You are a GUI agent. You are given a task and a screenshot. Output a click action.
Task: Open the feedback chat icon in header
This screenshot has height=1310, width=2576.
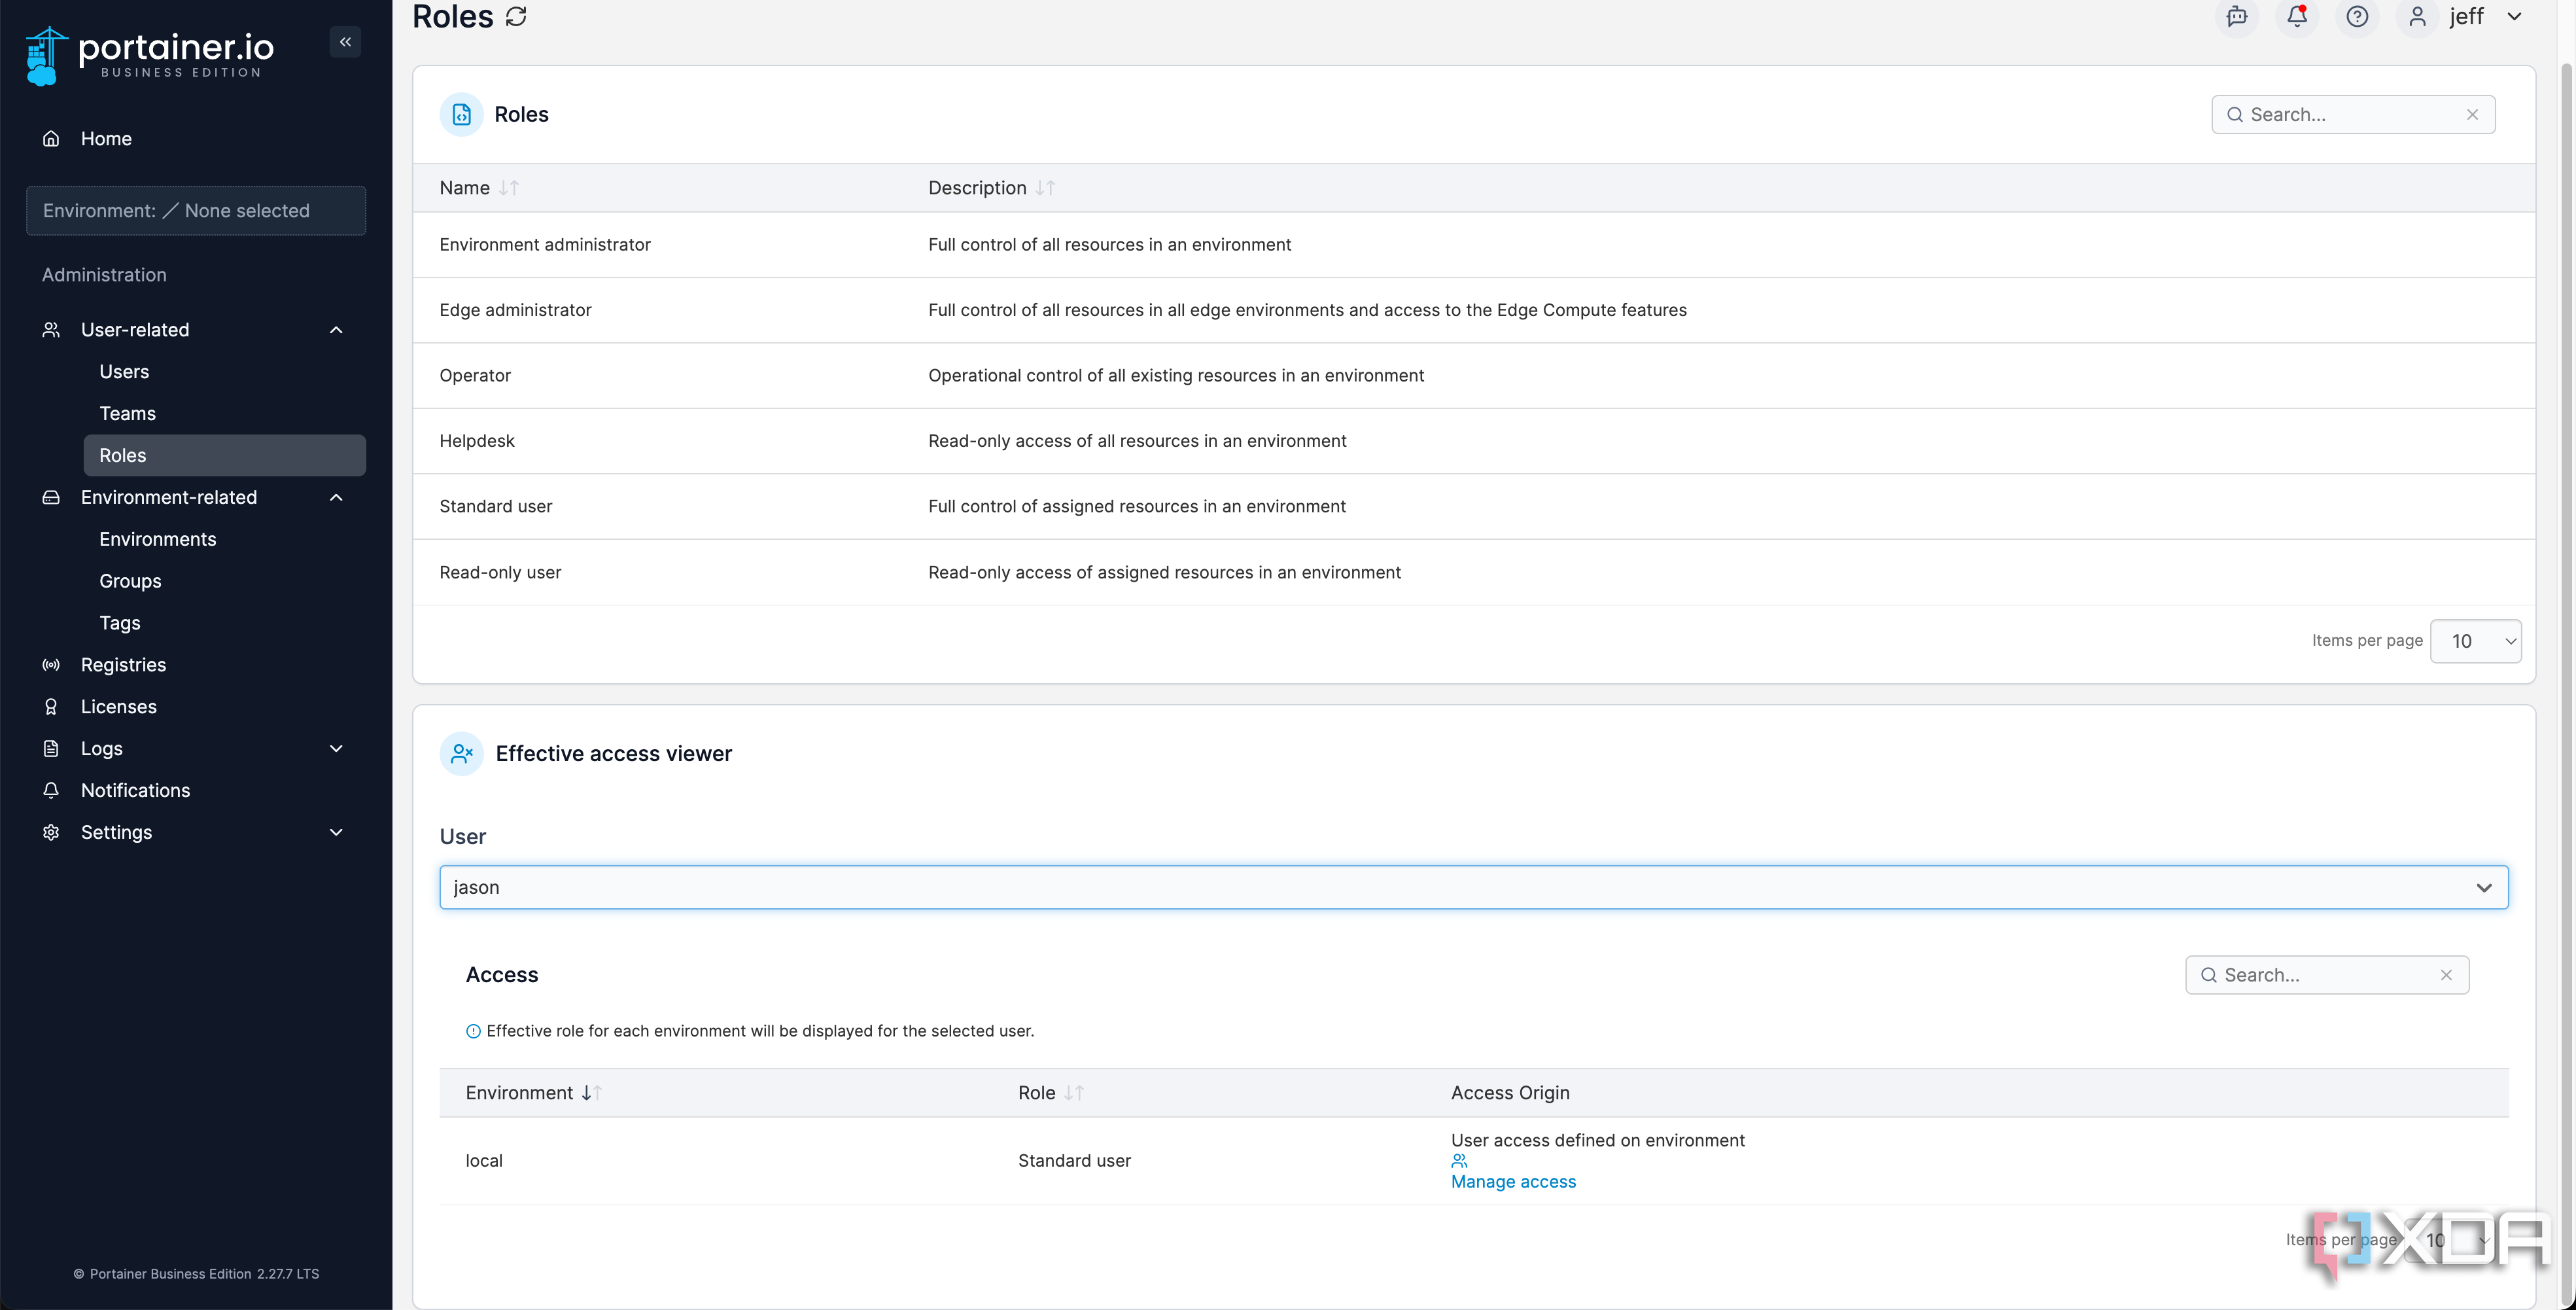[x=2237, y=17]
